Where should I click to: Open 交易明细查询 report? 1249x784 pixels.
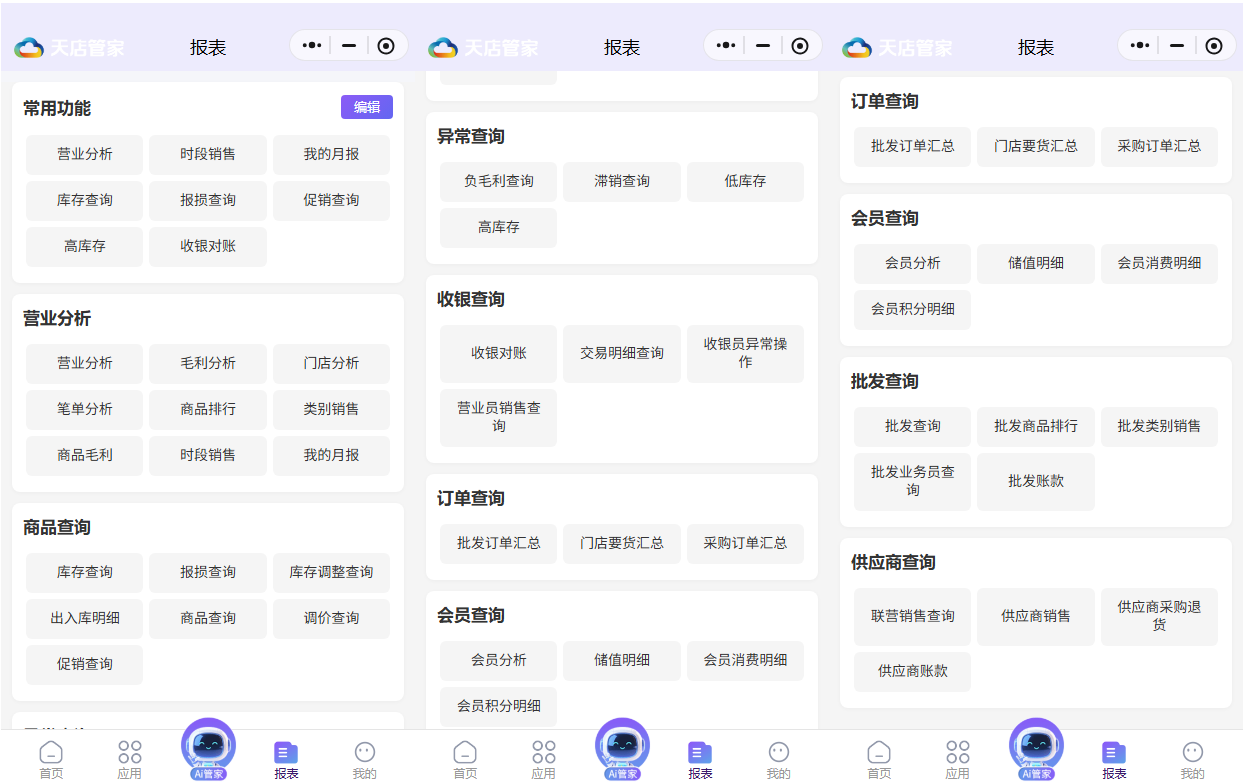click(x=621, y=353)
